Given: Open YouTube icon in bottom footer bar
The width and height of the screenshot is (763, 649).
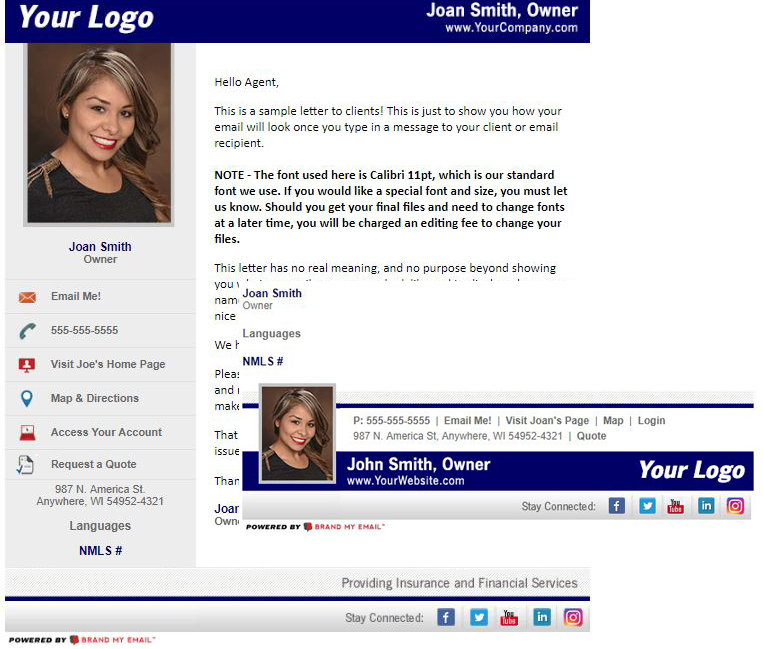Looking at the screenshot, I should [x=509, y=617].
